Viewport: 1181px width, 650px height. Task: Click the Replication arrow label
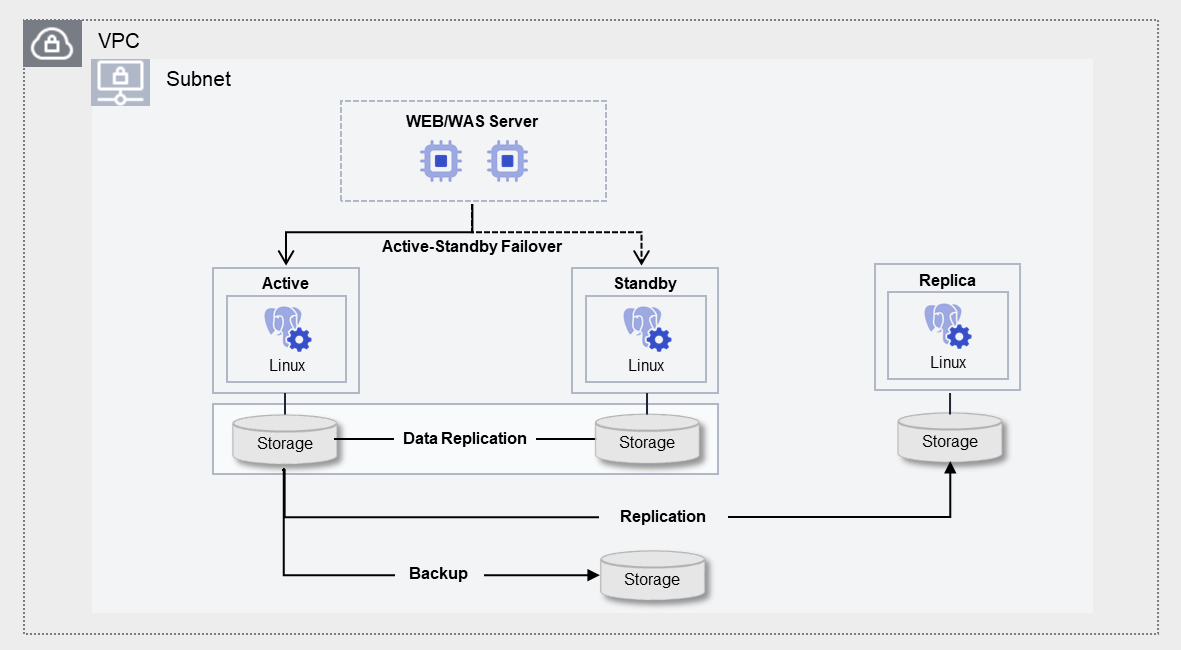tap(662, 516)
